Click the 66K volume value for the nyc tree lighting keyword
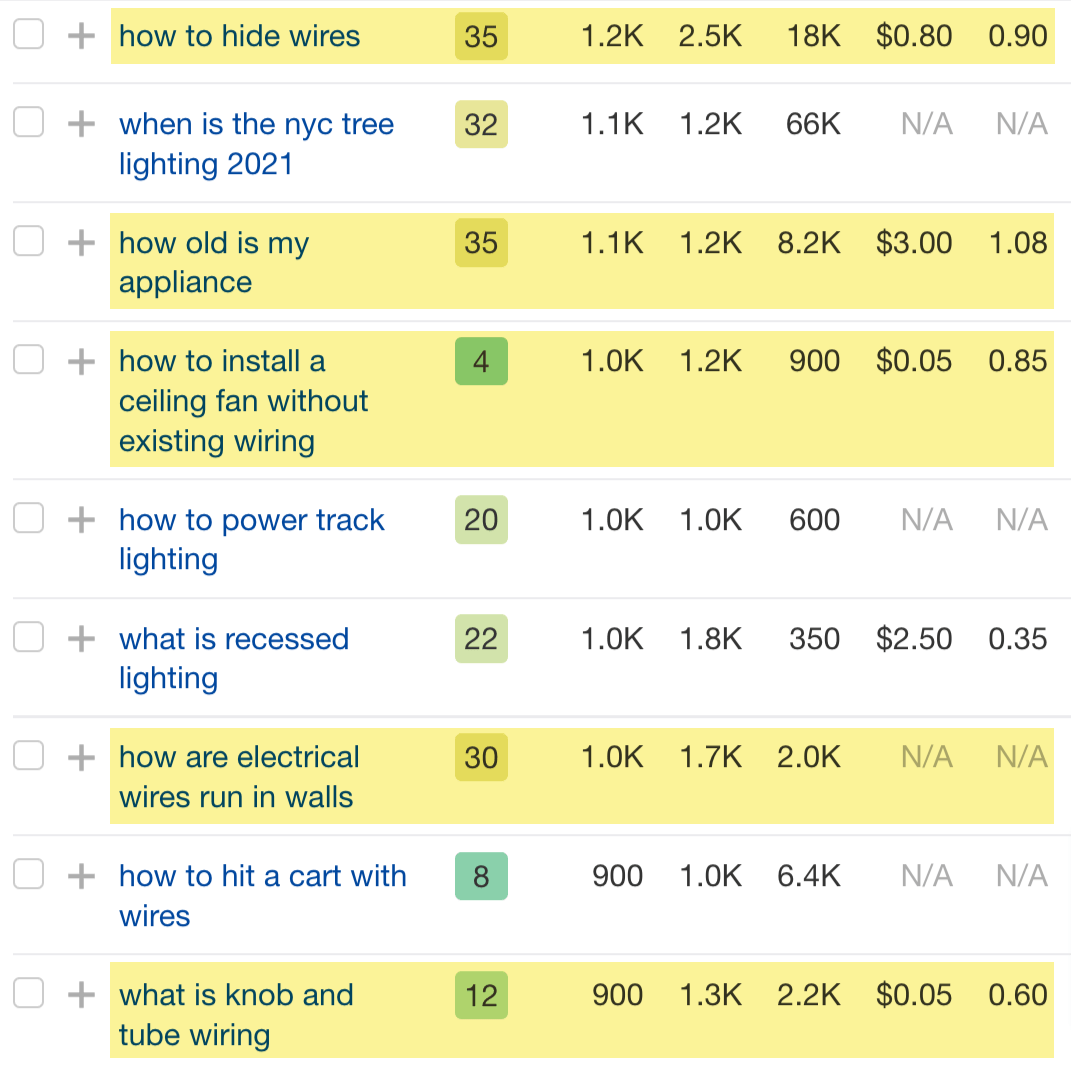 point(814,124)
